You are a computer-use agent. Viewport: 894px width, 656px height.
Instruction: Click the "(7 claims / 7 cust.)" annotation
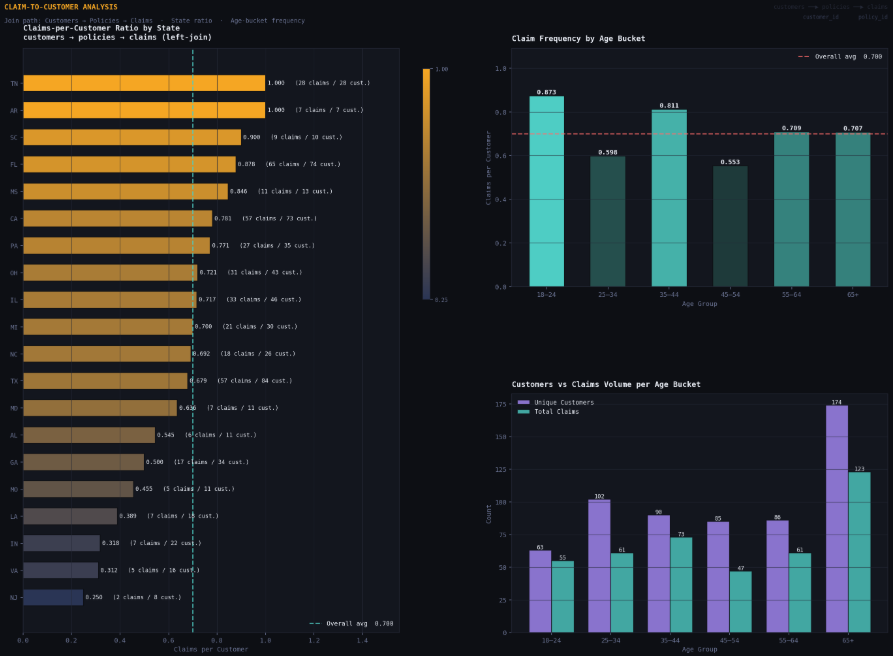[x=329, y=110]
